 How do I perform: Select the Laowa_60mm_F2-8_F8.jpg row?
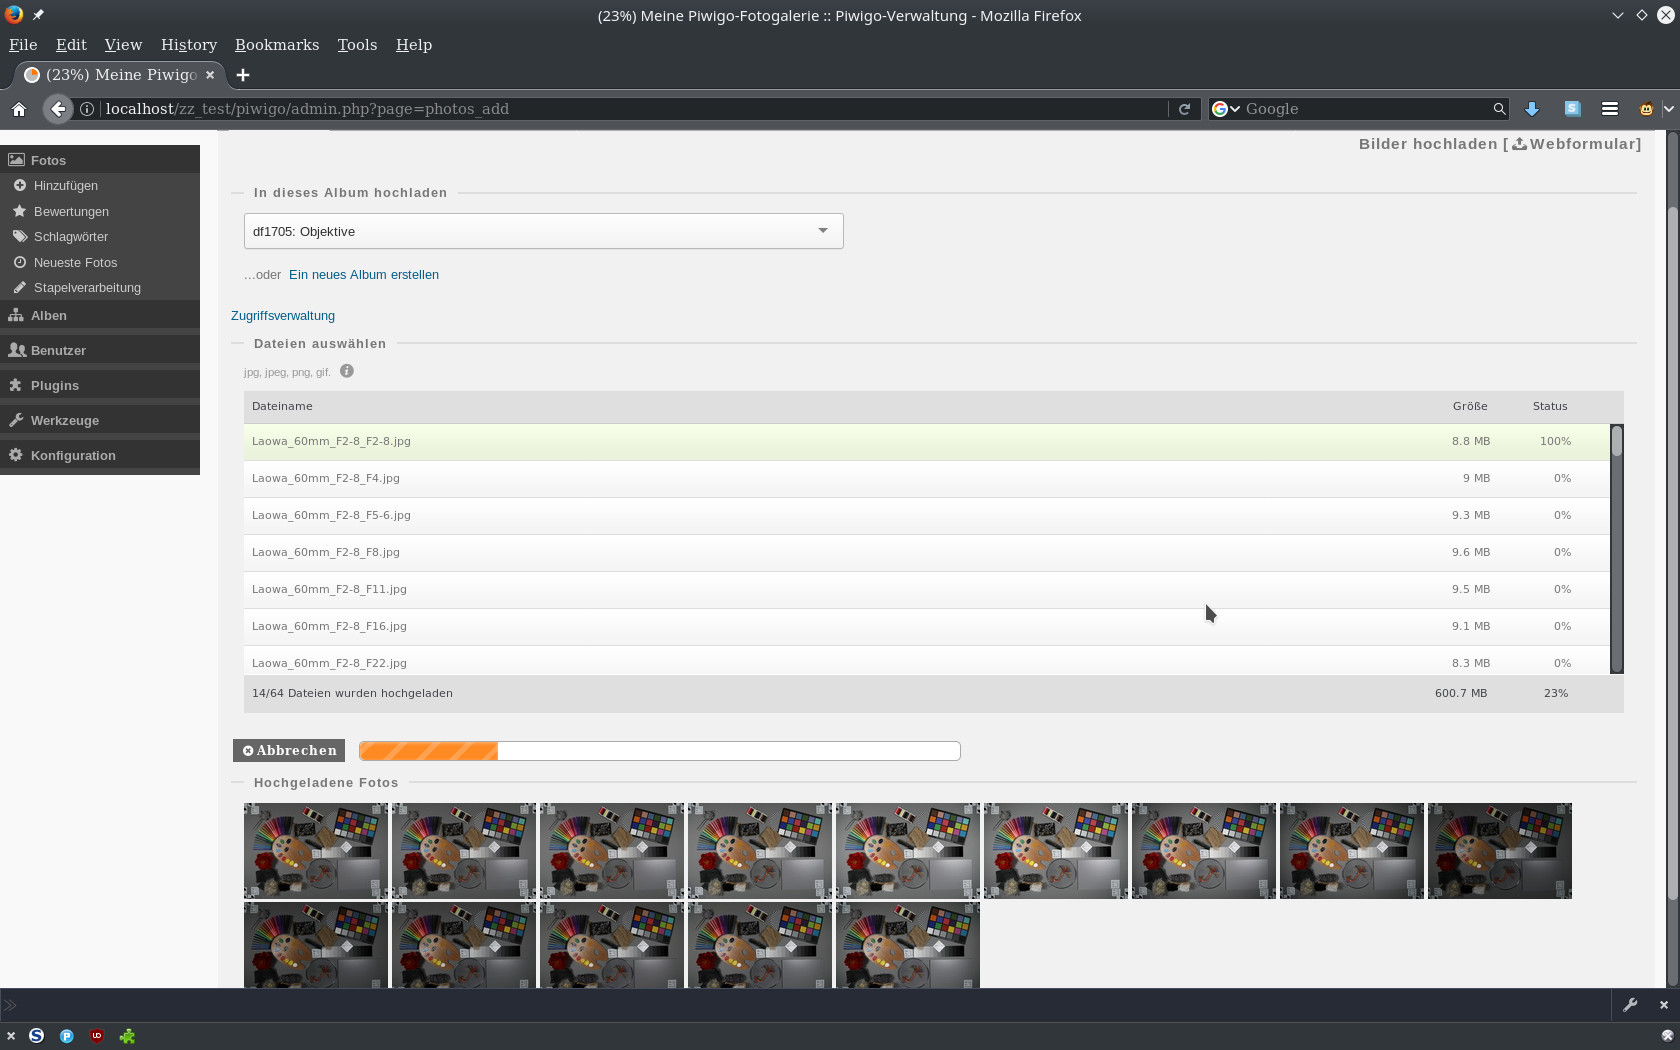(927, 553)
